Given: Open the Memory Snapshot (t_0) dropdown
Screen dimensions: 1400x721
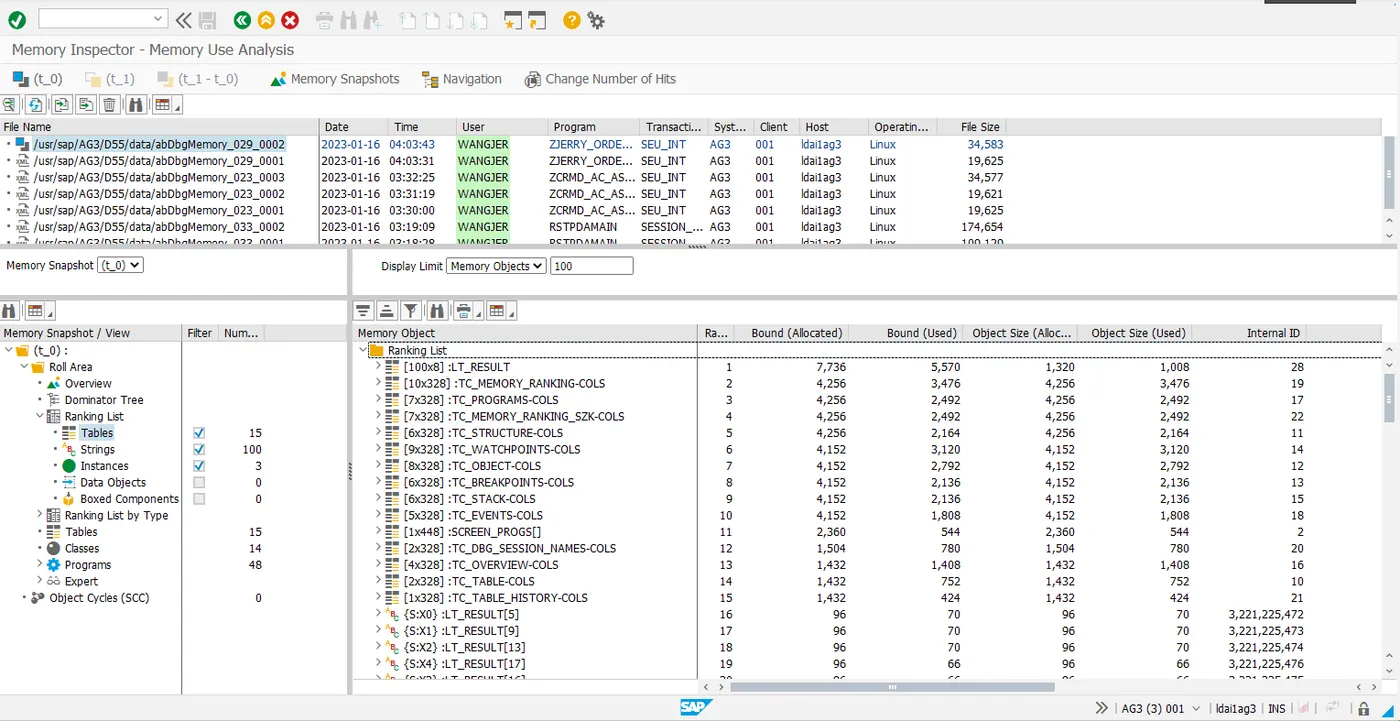Looking at the screenshot, I should coord(120,265).
